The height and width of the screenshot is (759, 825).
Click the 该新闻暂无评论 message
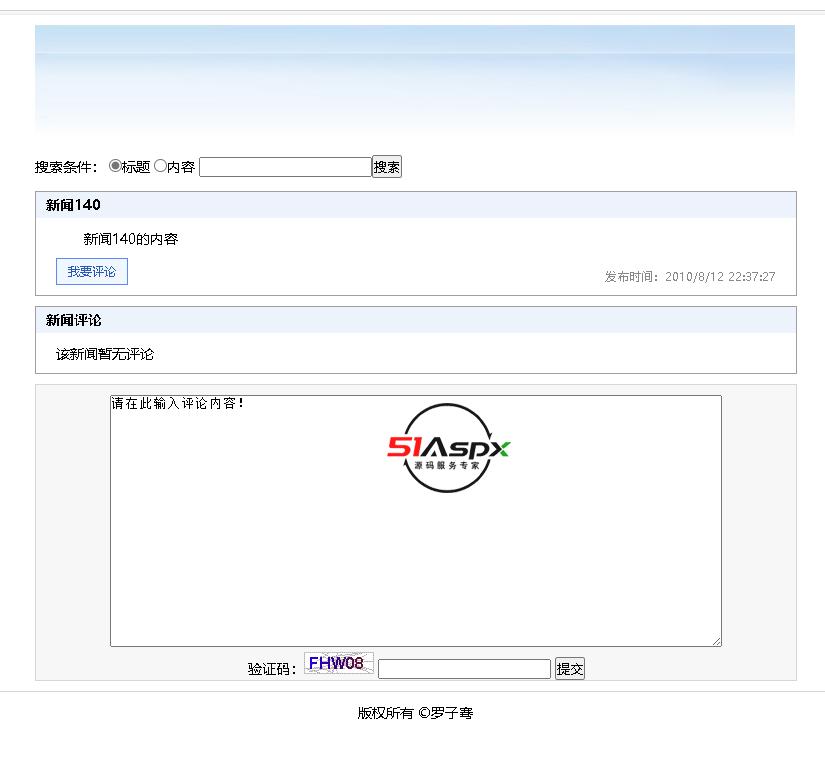click(105, 355)
